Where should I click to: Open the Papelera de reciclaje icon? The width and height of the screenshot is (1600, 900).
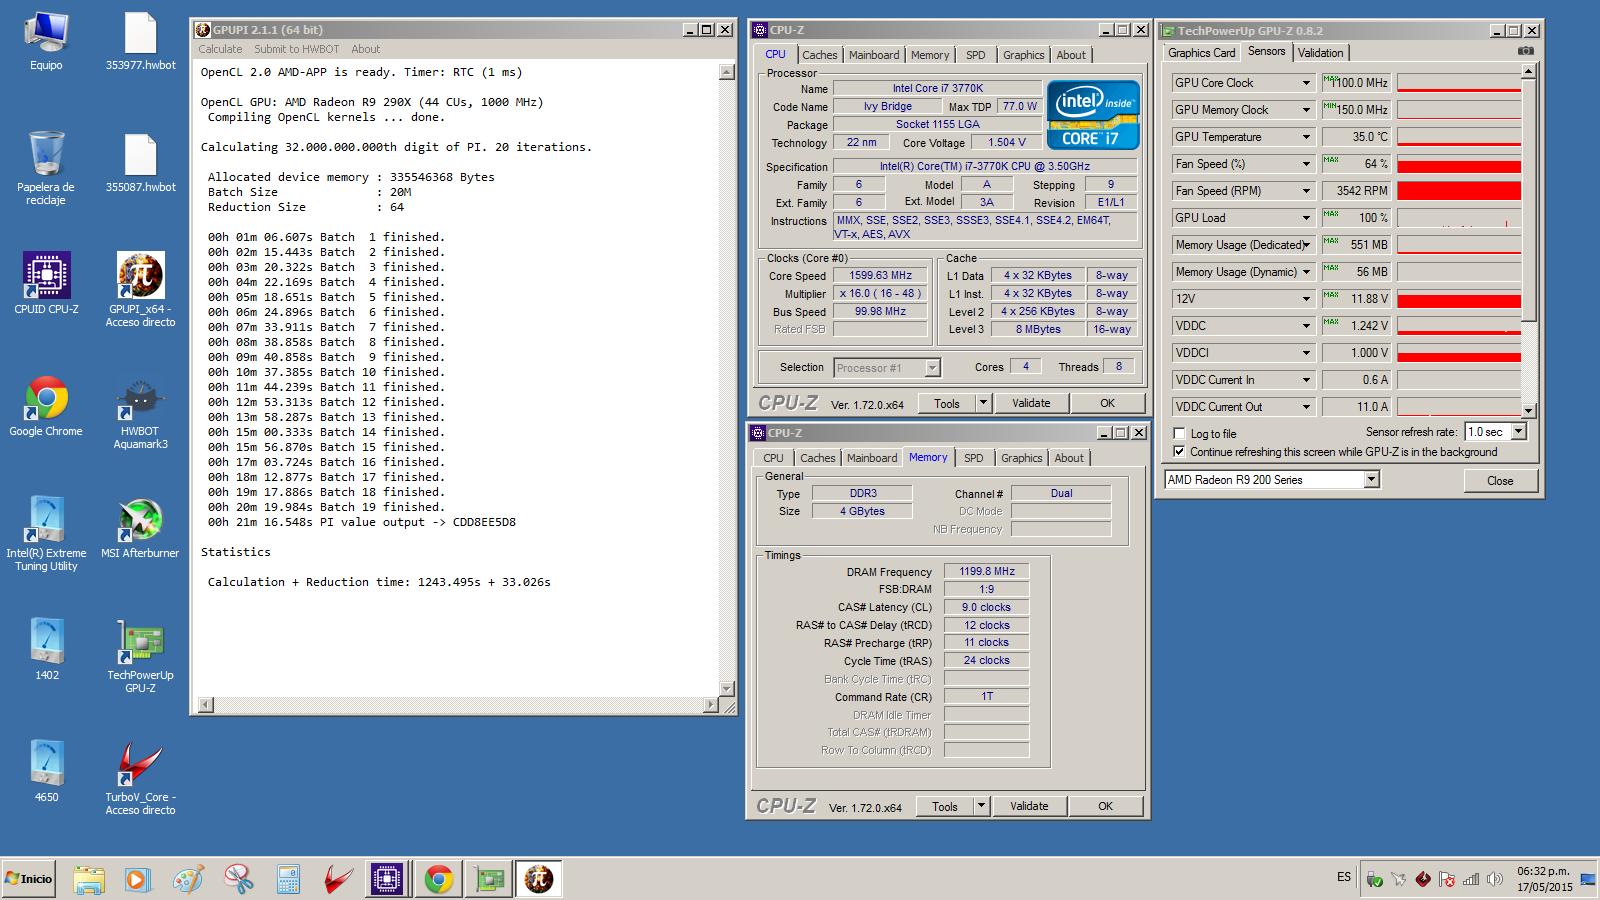pyautogui.click(x=46, y=169)
